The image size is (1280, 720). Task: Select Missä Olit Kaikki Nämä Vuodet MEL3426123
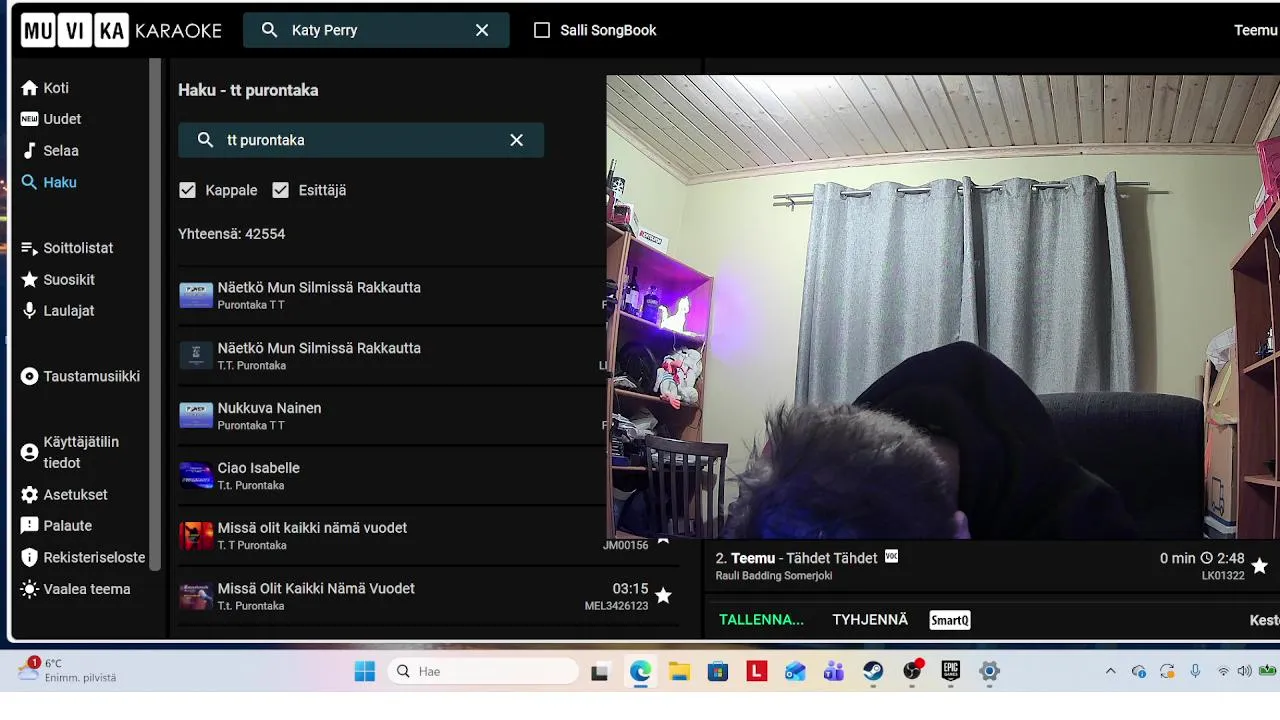(428, 597)
